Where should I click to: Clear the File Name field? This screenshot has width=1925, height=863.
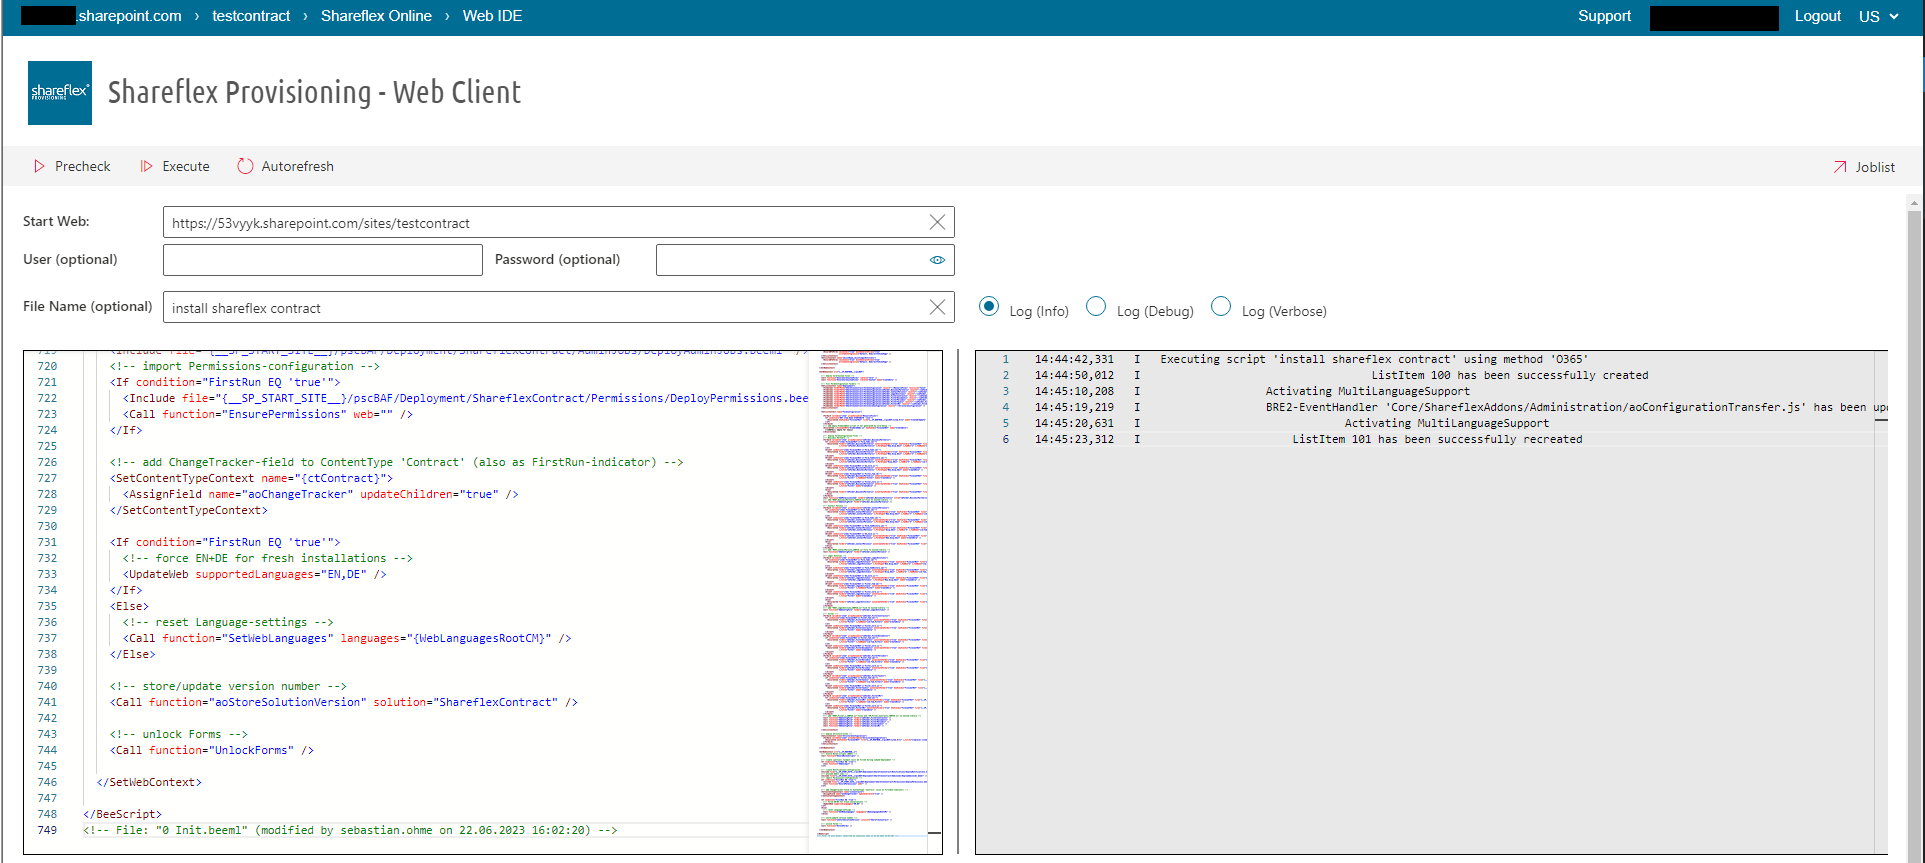click(x=937, y=307)
